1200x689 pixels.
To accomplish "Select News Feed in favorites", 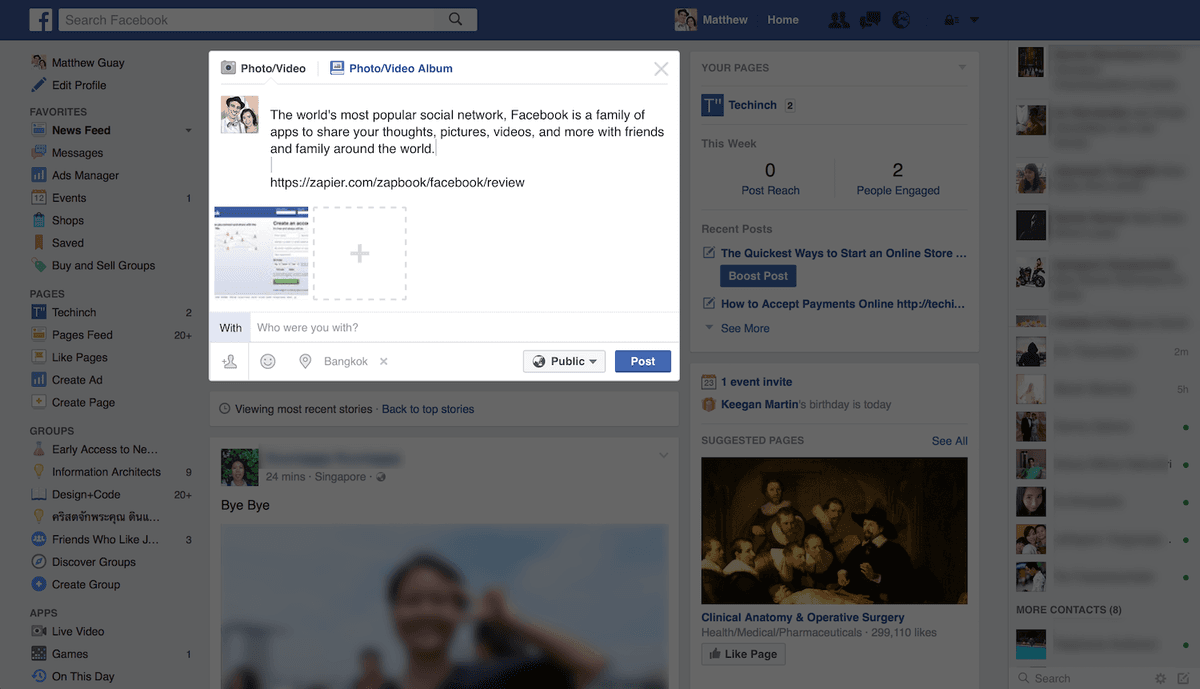I will pyautogui.click(x=81, y=130).
